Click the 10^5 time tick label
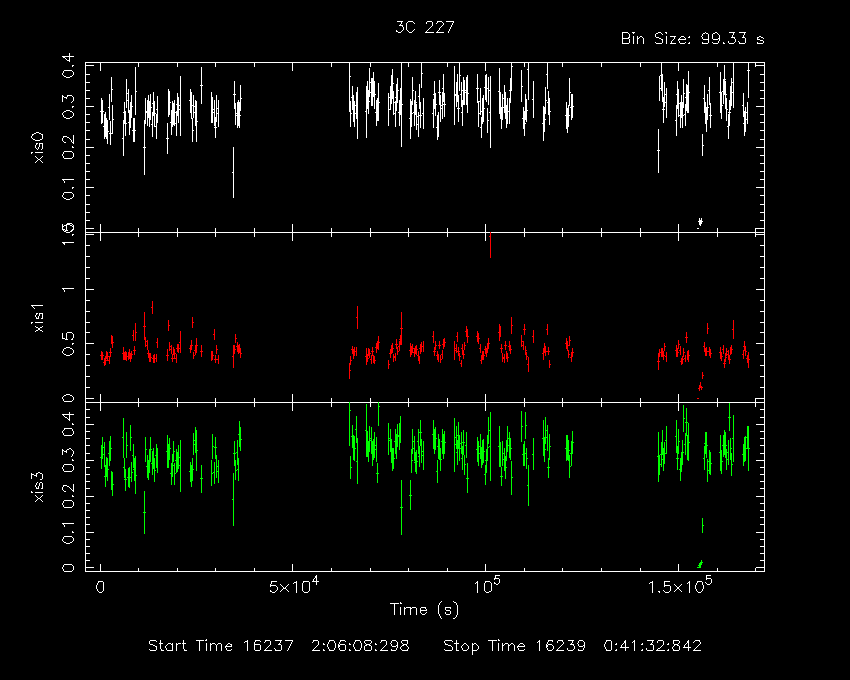This screenshot has height=680, width=850. pos(487,587)
